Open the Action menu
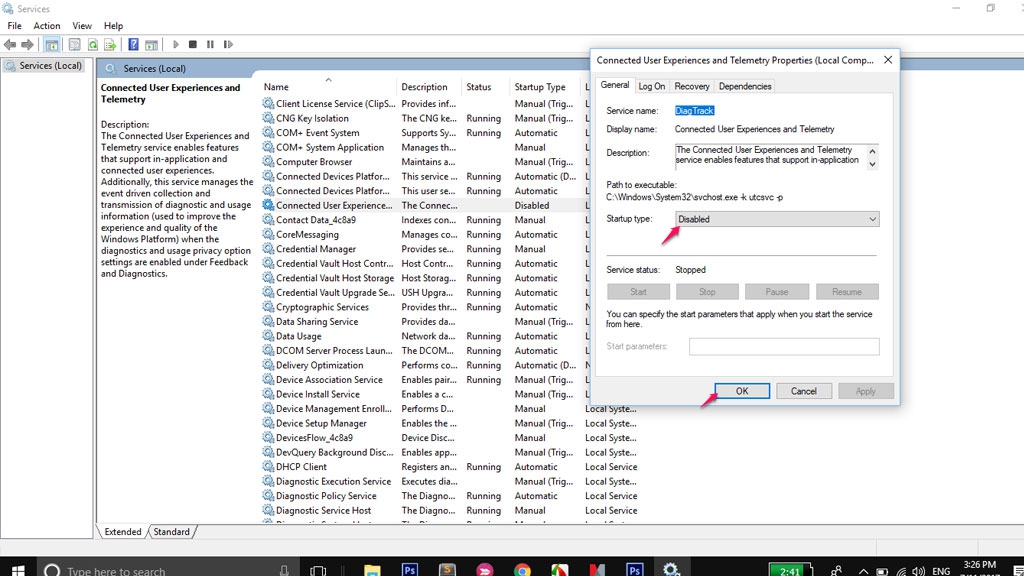This screenshot has width=1024, height=576. pos(47,26)
